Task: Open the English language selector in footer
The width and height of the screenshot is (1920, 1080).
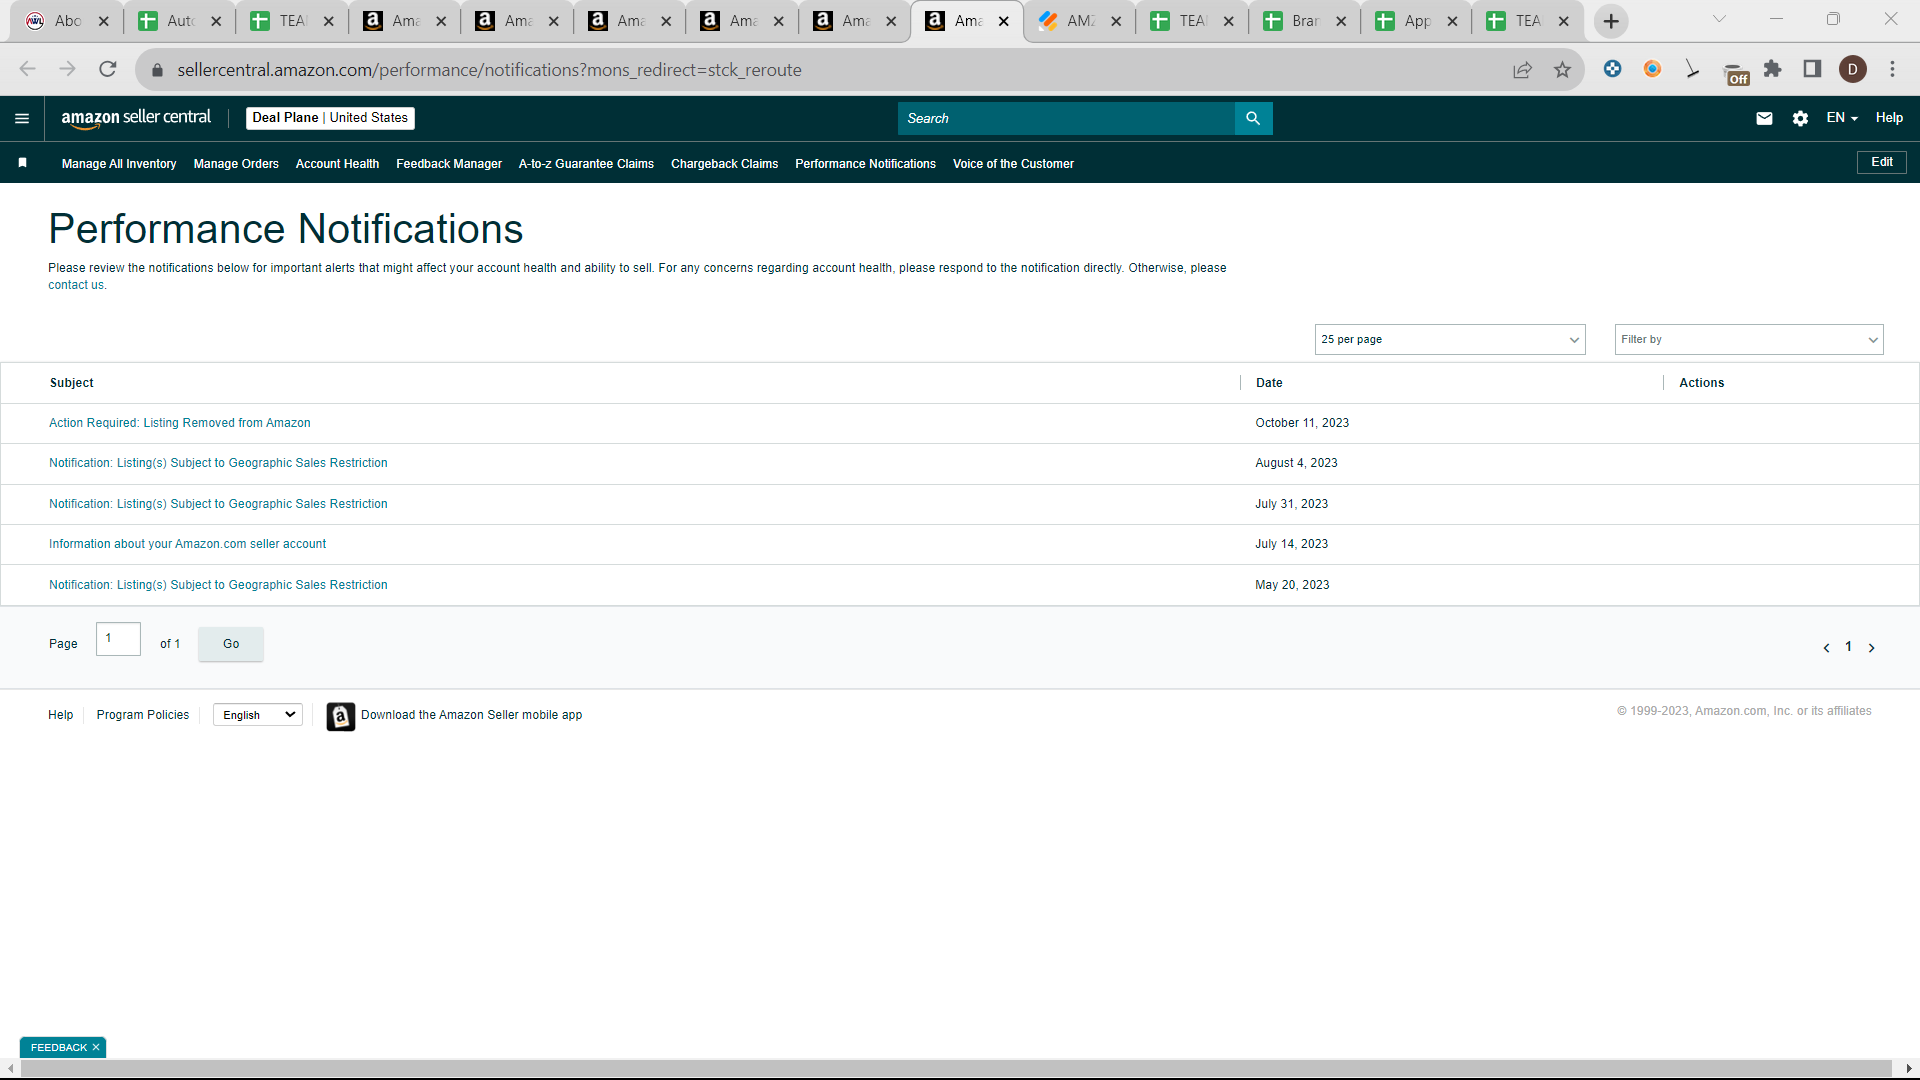Action: 258,715
